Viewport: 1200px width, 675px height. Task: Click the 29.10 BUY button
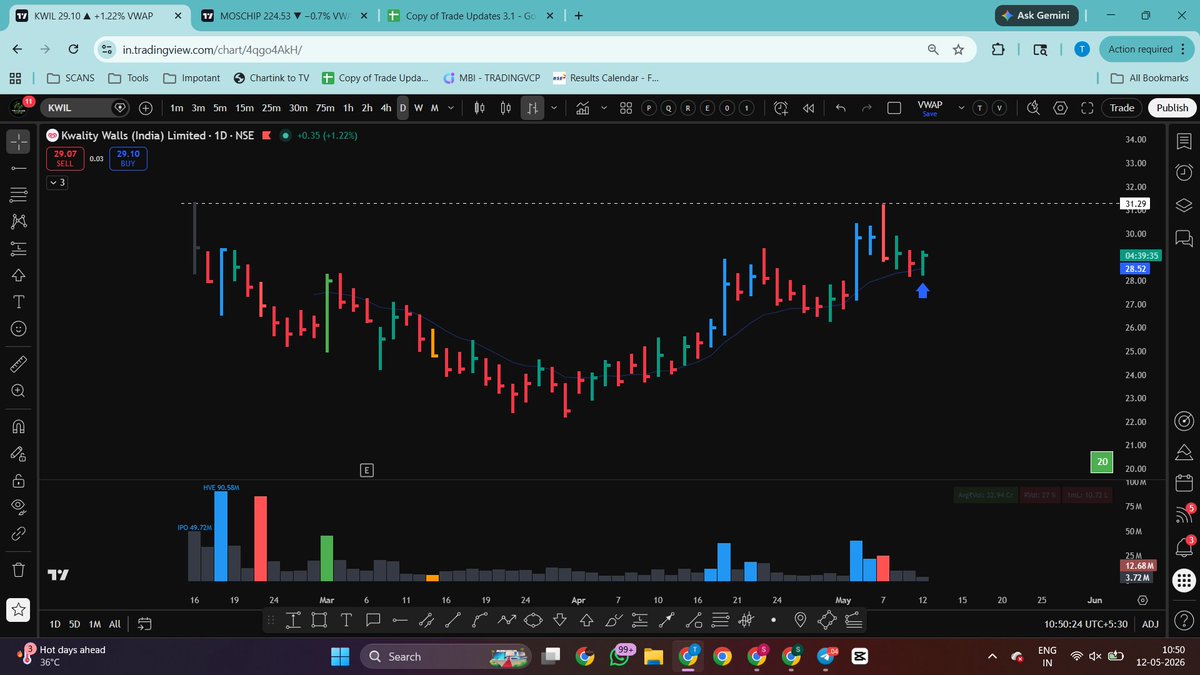click(128, 158)
